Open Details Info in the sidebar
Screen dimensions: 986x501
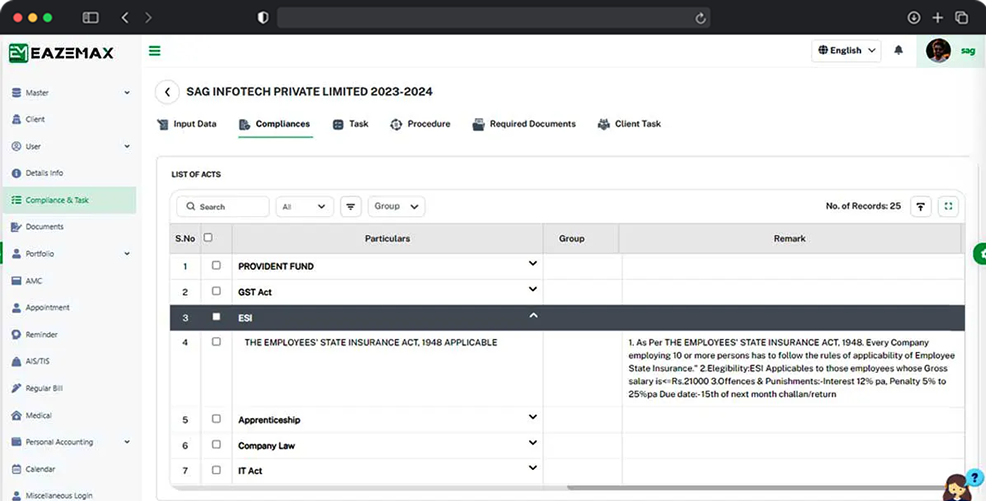pyautogui.click(x=44, y=173)
